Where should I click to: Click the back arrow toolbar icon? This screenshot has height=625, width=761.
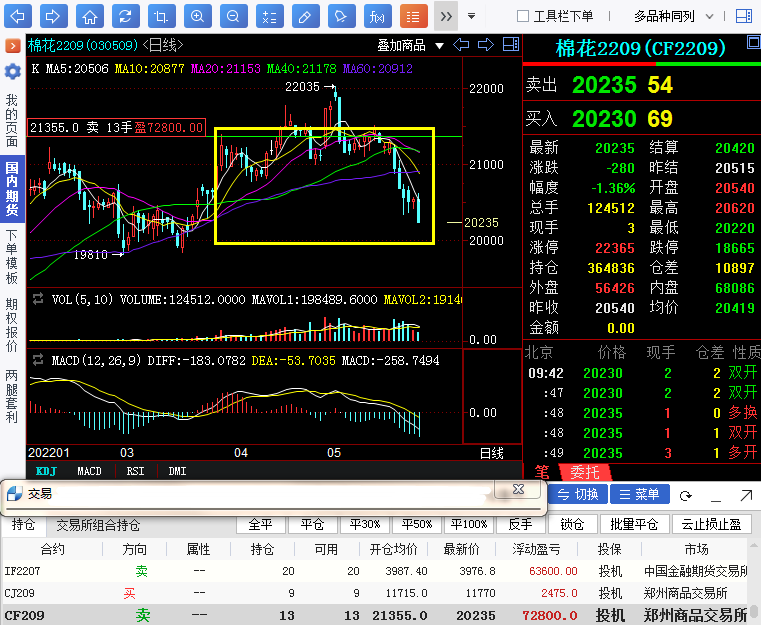tap(19, 16)
